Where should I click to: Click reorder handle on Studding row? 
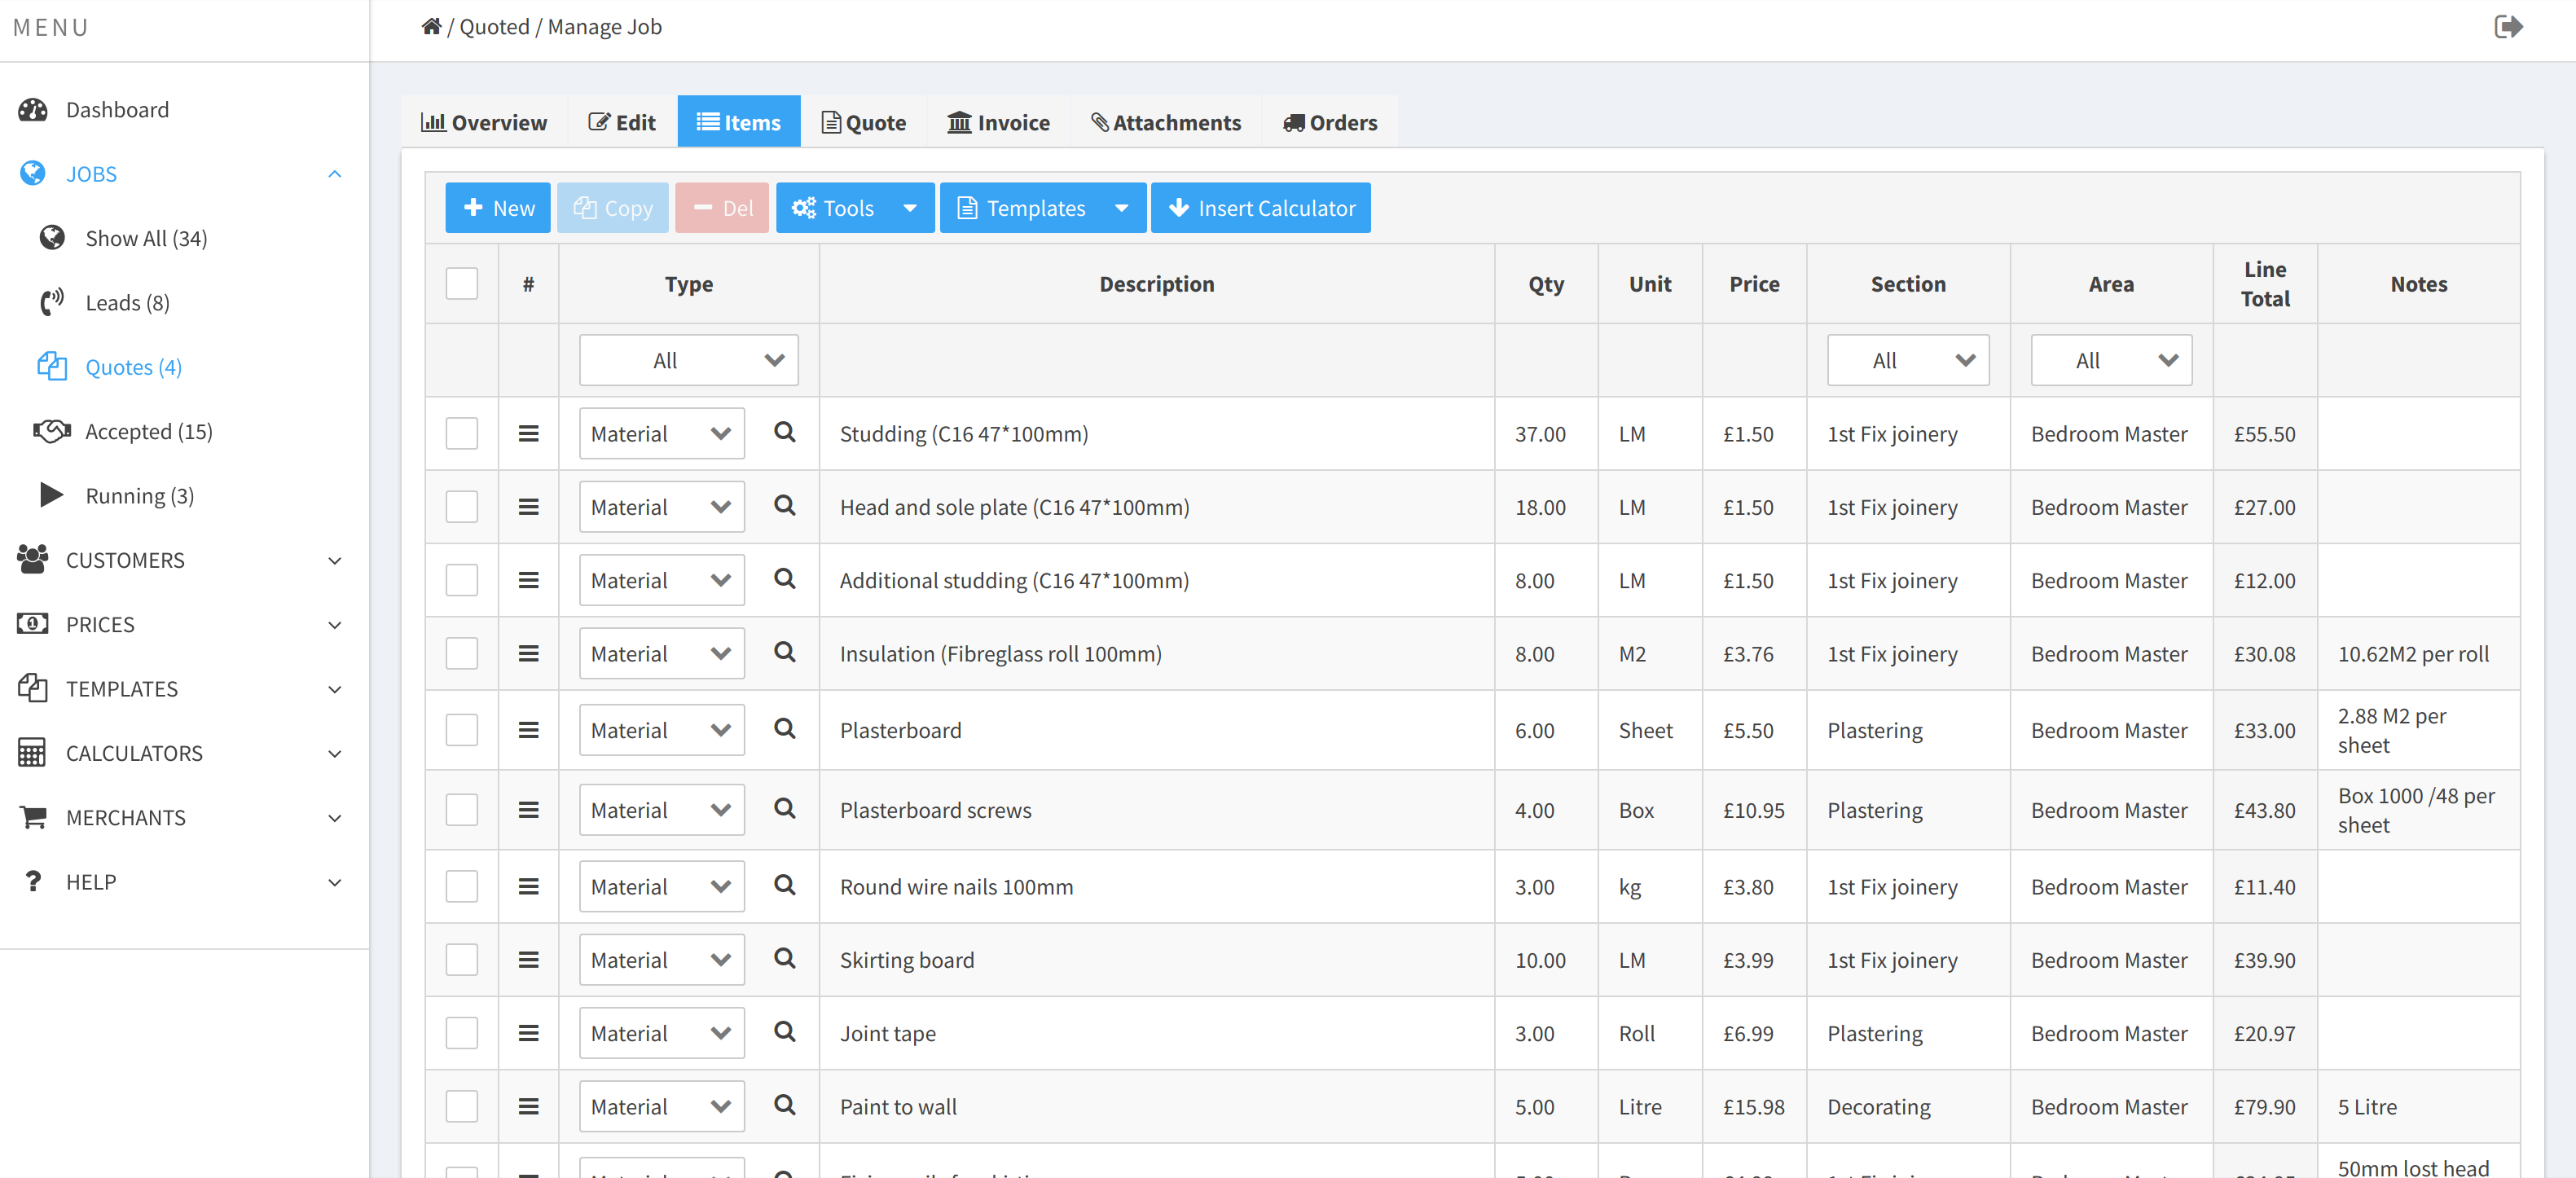coord(528,434)
